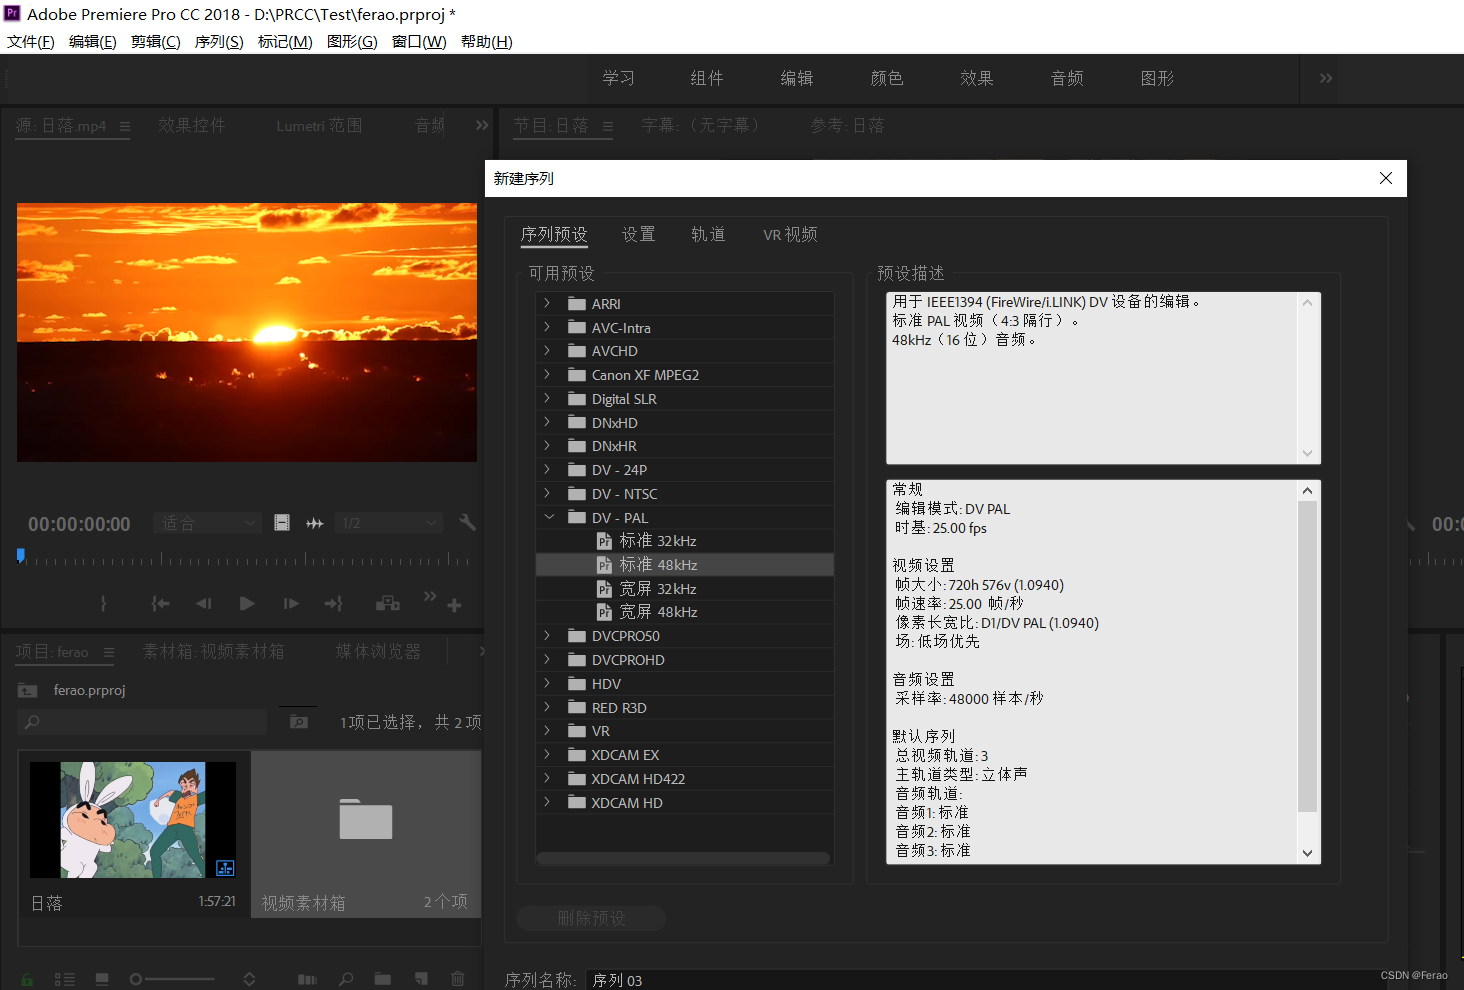
Task: Expand the HDV preset folder
Action: pos(547,683)
